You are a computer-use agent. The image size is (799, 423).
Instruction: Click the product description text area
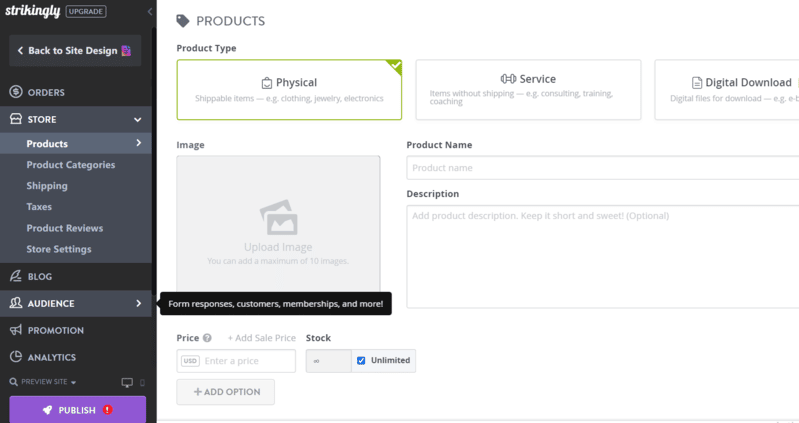[x=602, y=257]
